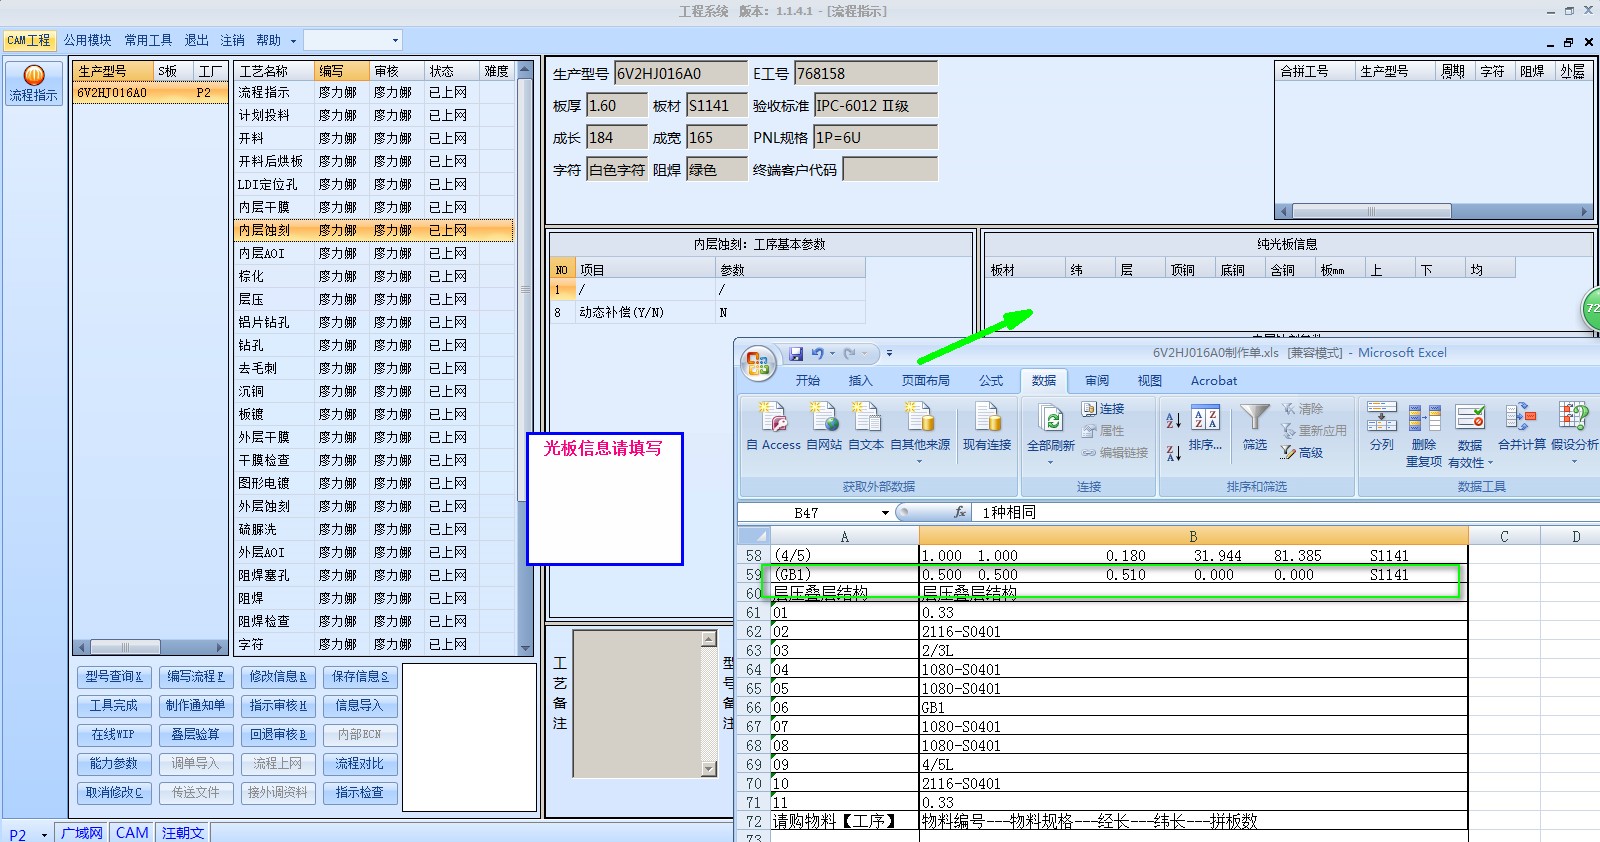Open the Sort dialog (排序...)
This screenshot has width=1600, height=842.
click(x=1205, y=428)
